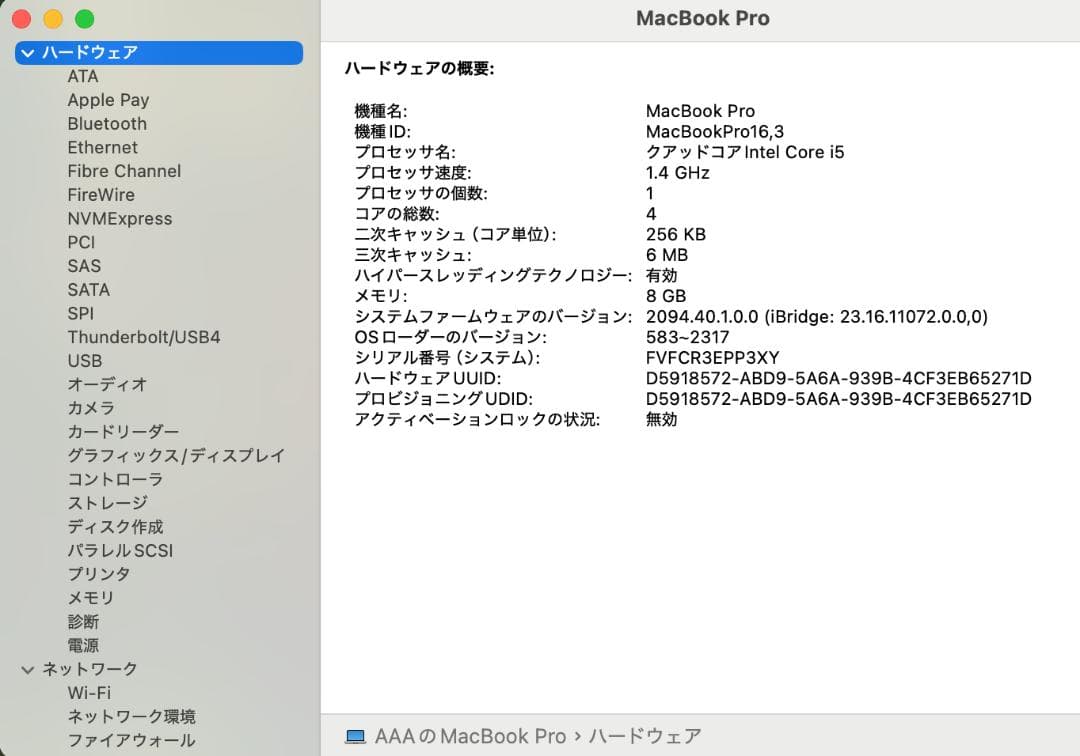Select Wi-Fi under ネットワーク

[90, 692]
